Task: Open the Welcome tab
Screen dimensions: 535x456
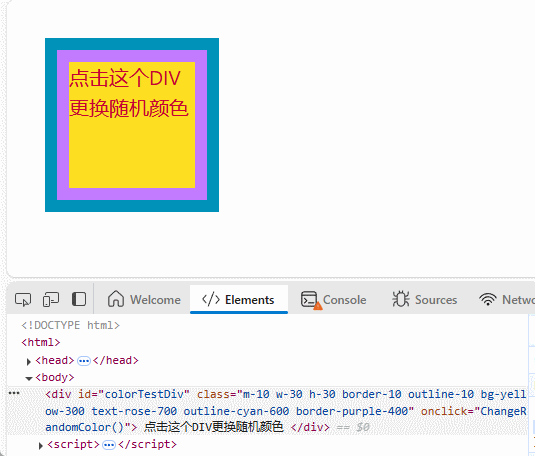Action: pos(144,299)
